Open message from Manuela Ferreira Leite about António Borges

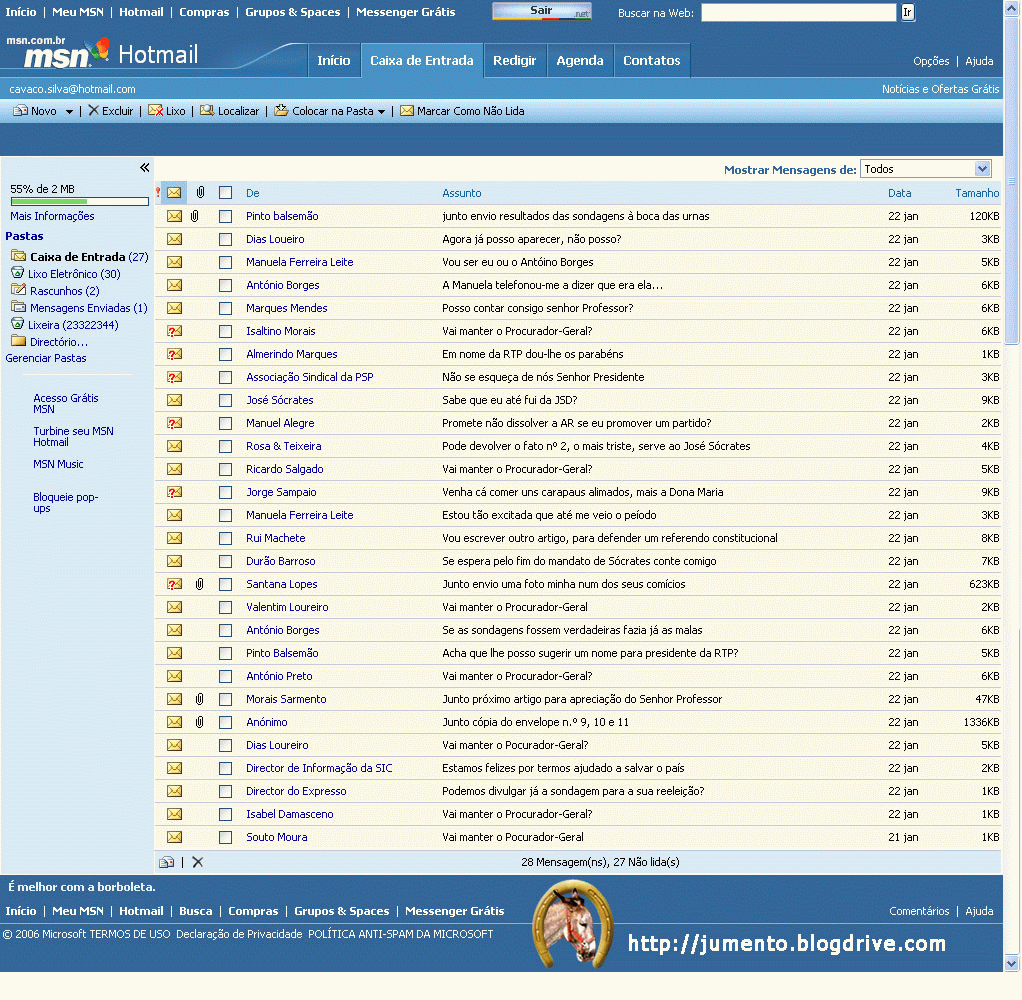[518, 262]
